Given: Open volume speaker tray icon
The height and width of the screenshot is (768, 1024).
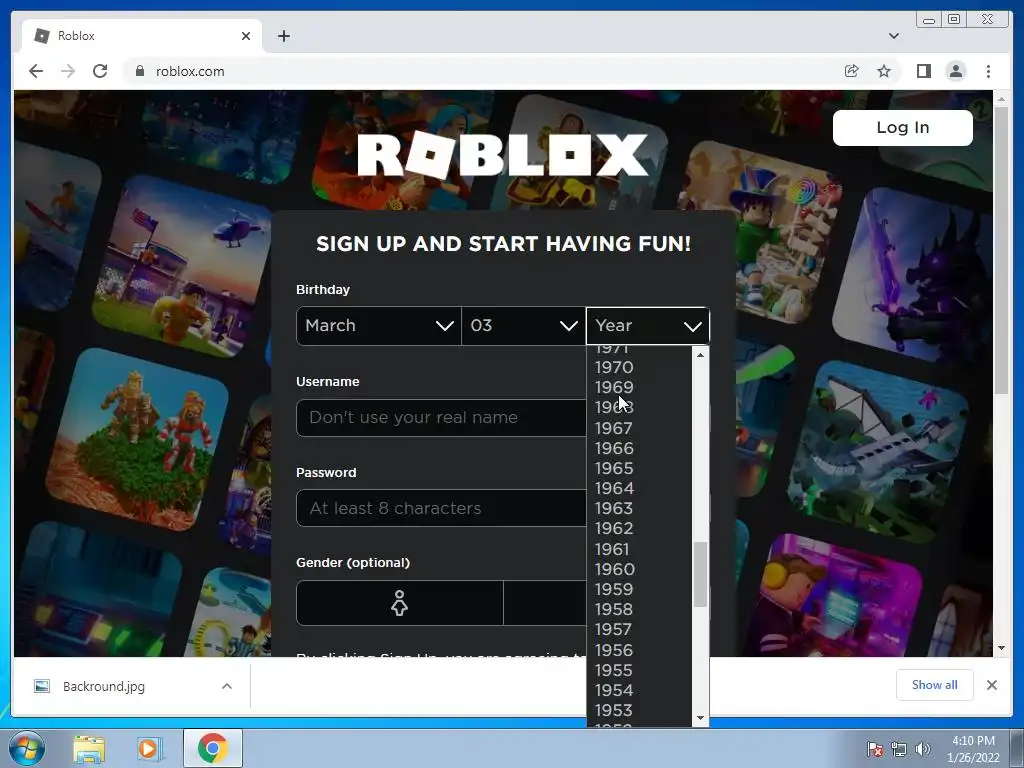Looking at the screenshot, I should [x=922, y=749].
